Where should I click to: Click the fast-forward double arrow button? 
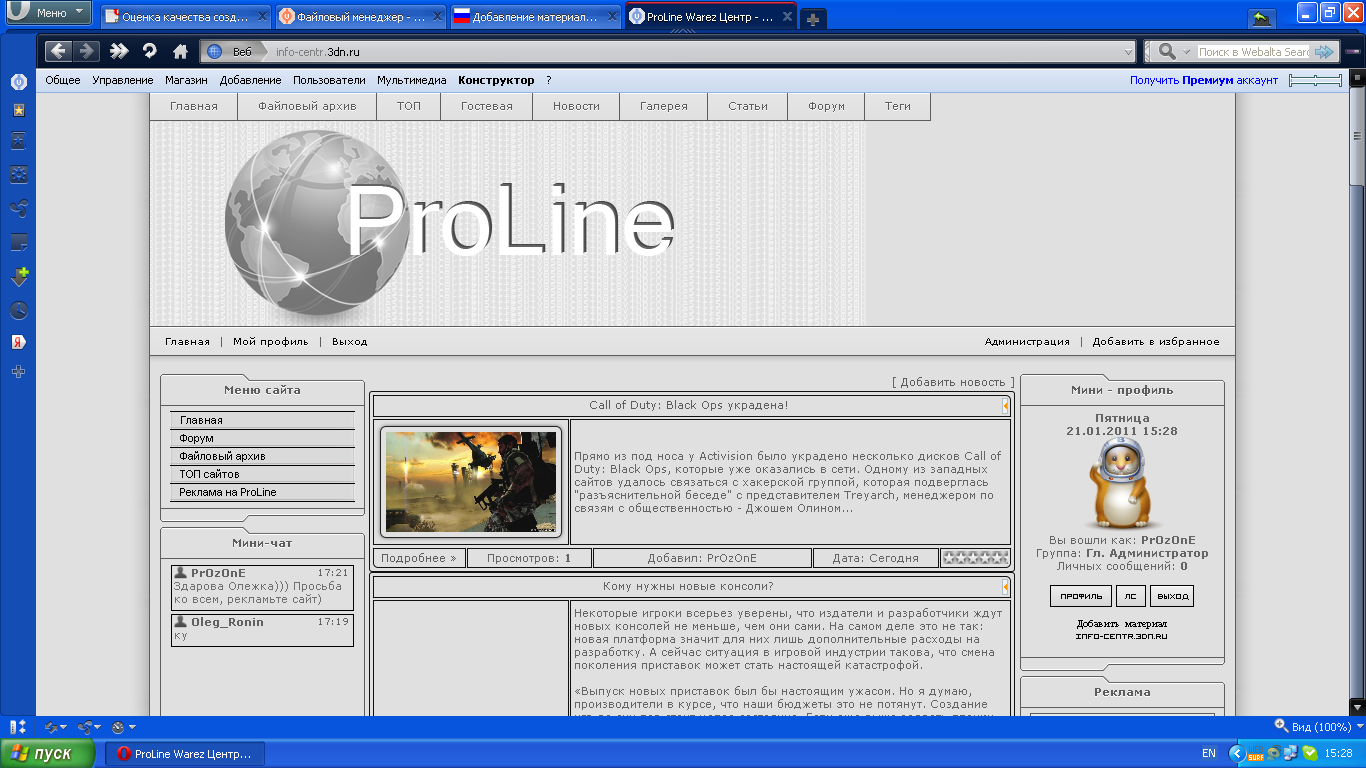pos(119,51)
